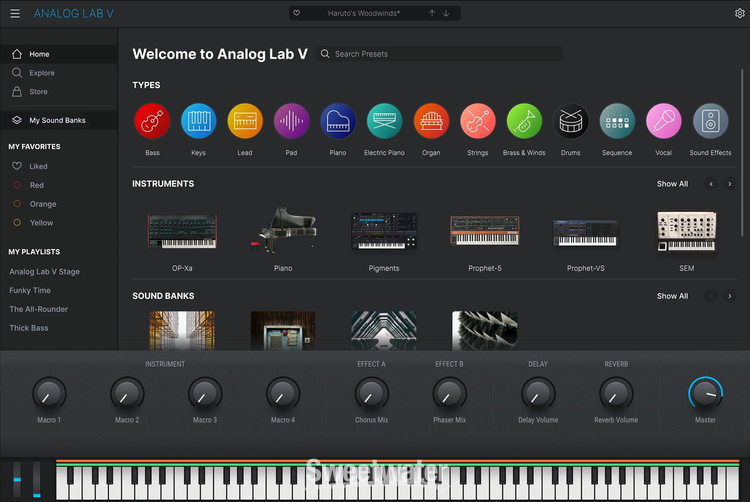Select the Bass type icon
Image resolution: width=750 pixels, height=502 pixels.
tap(152, 121)
